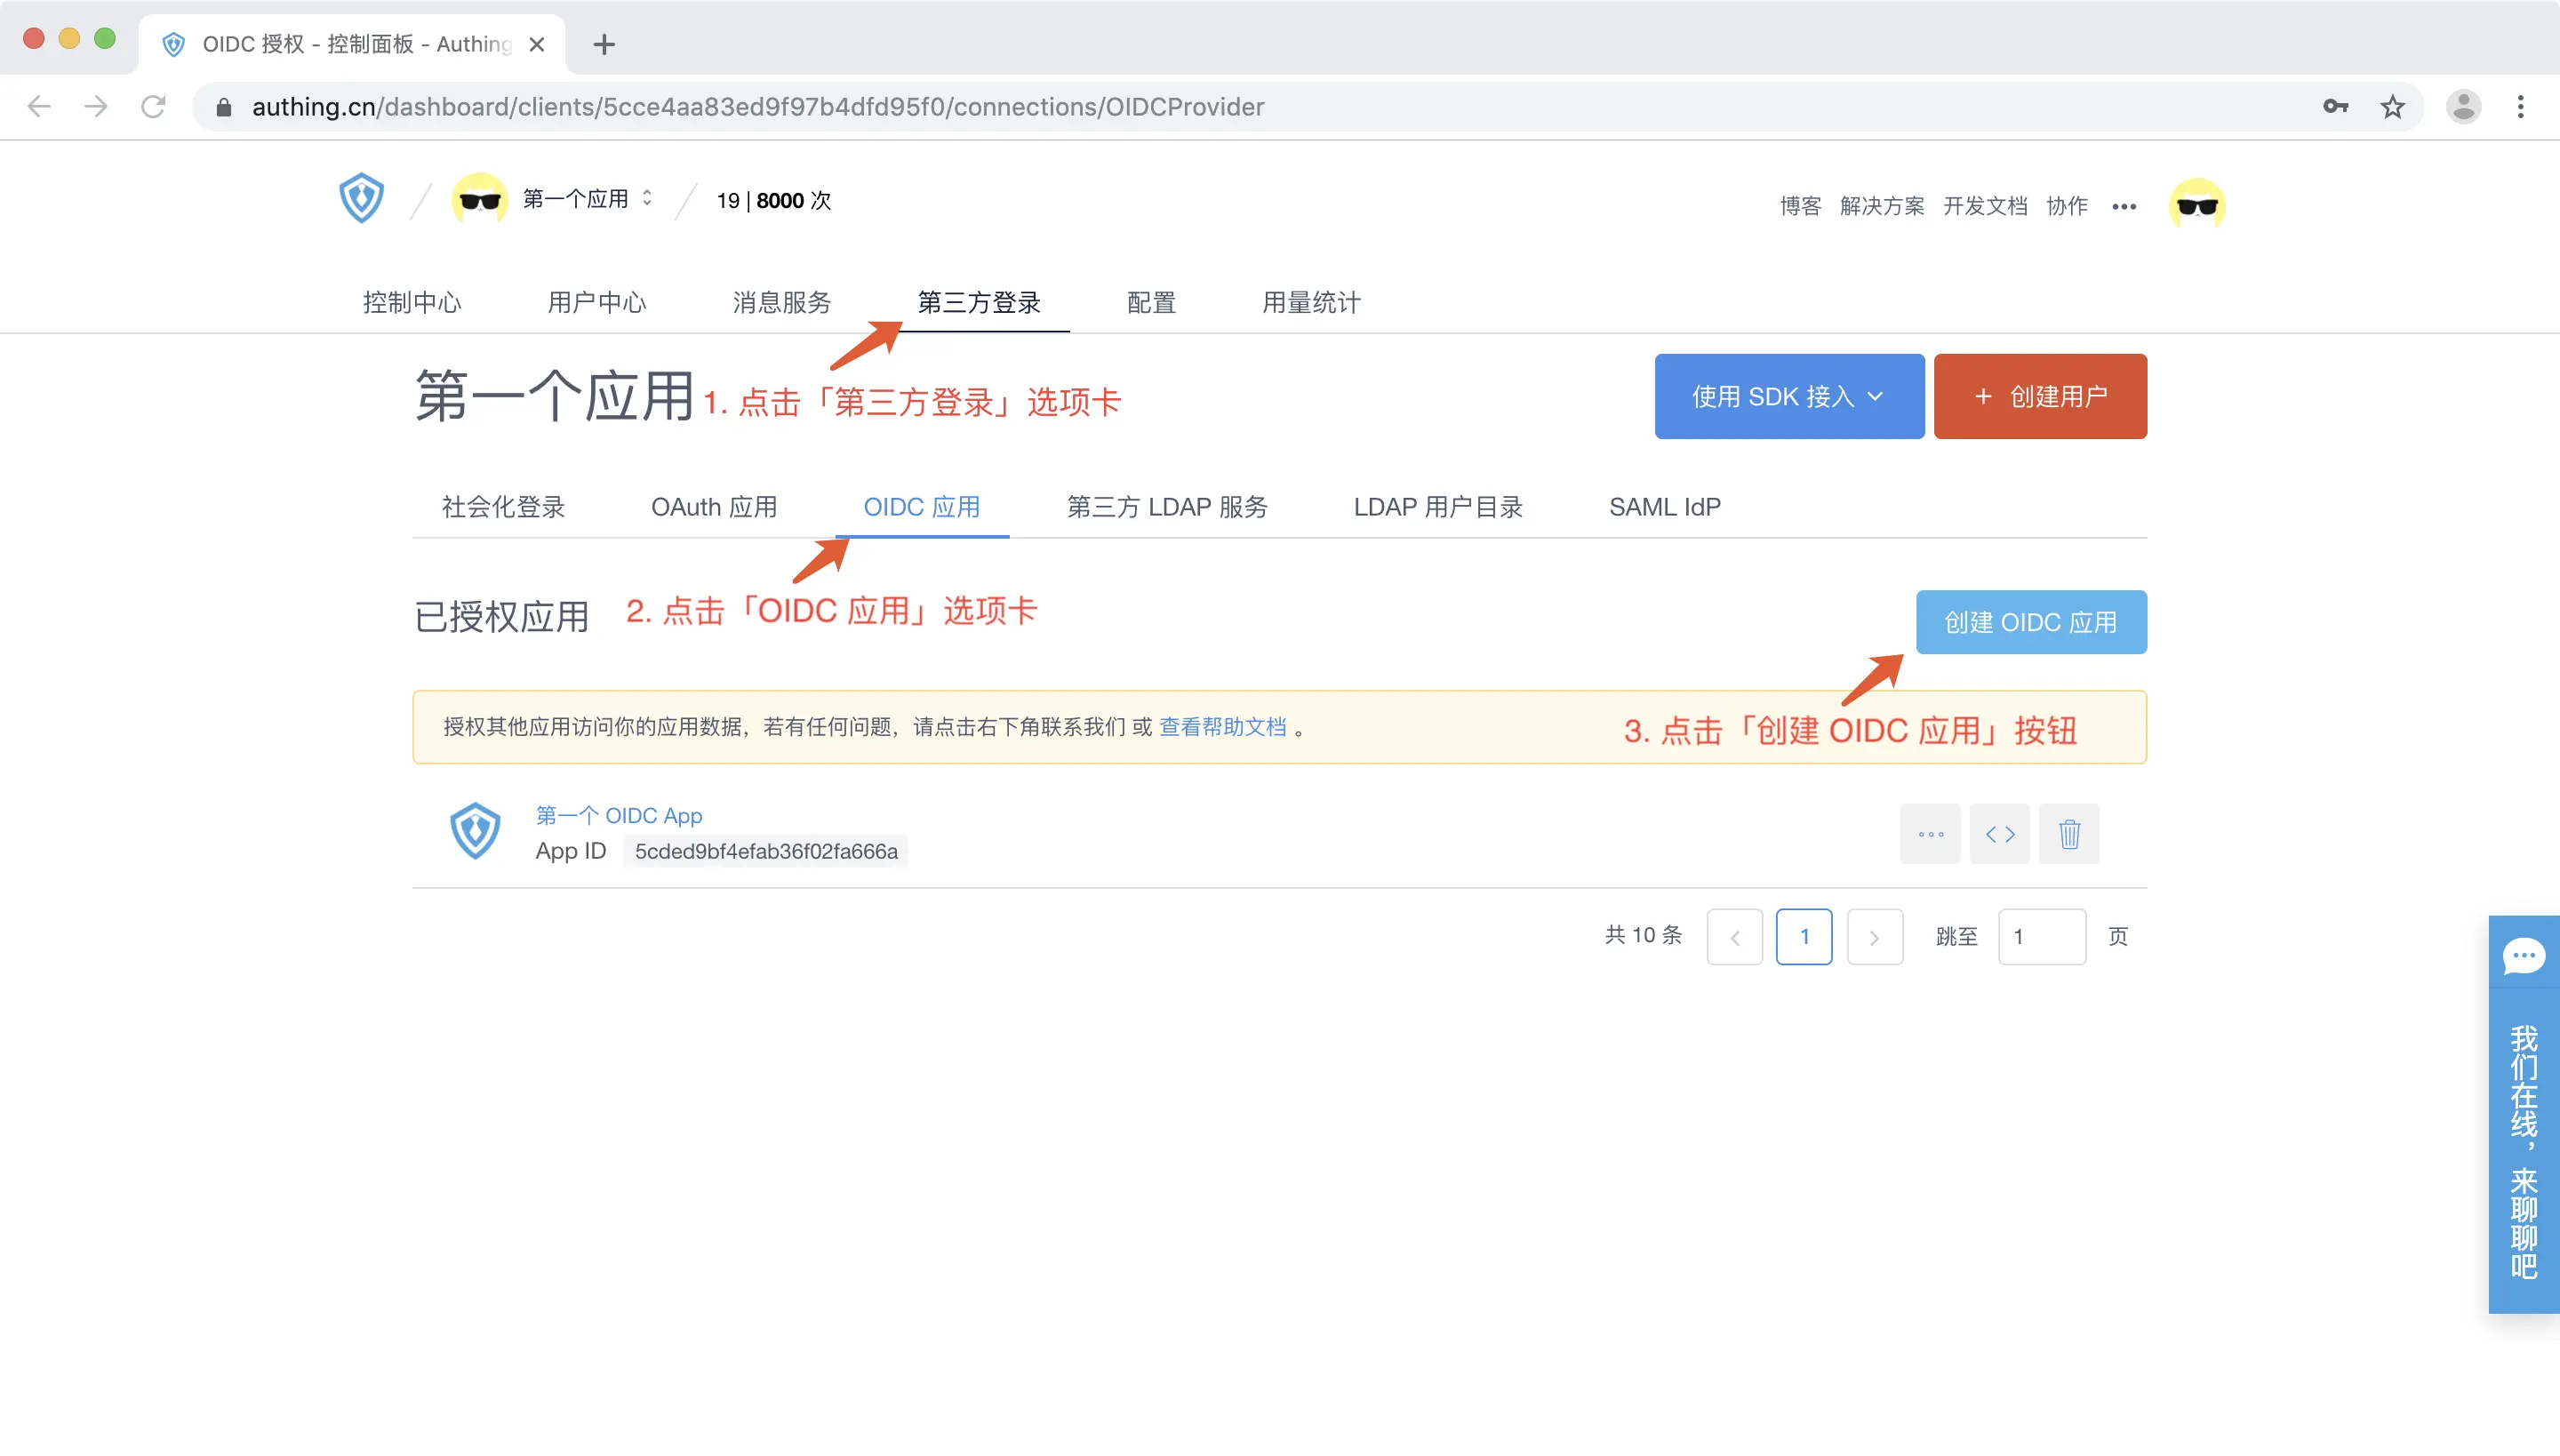Click the 创建用户 button

click(2039, 396)
